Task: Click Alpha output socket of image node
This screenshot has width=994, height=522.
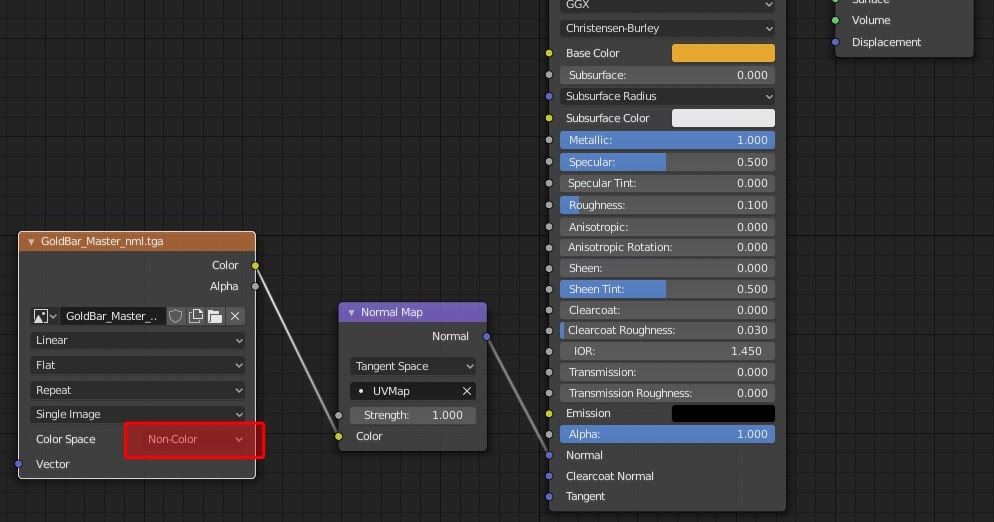Action: tap(255, 286)
